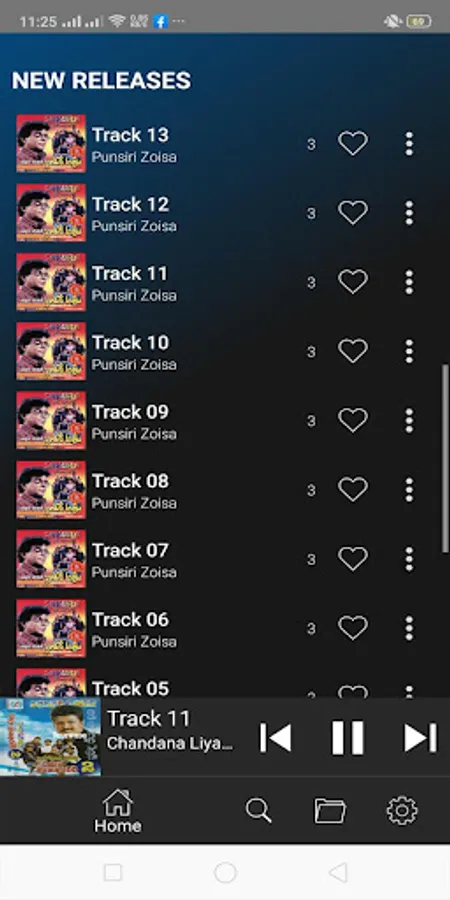Favorite Track 11 in the list
The image size is (450, 900).
point(352,282)
